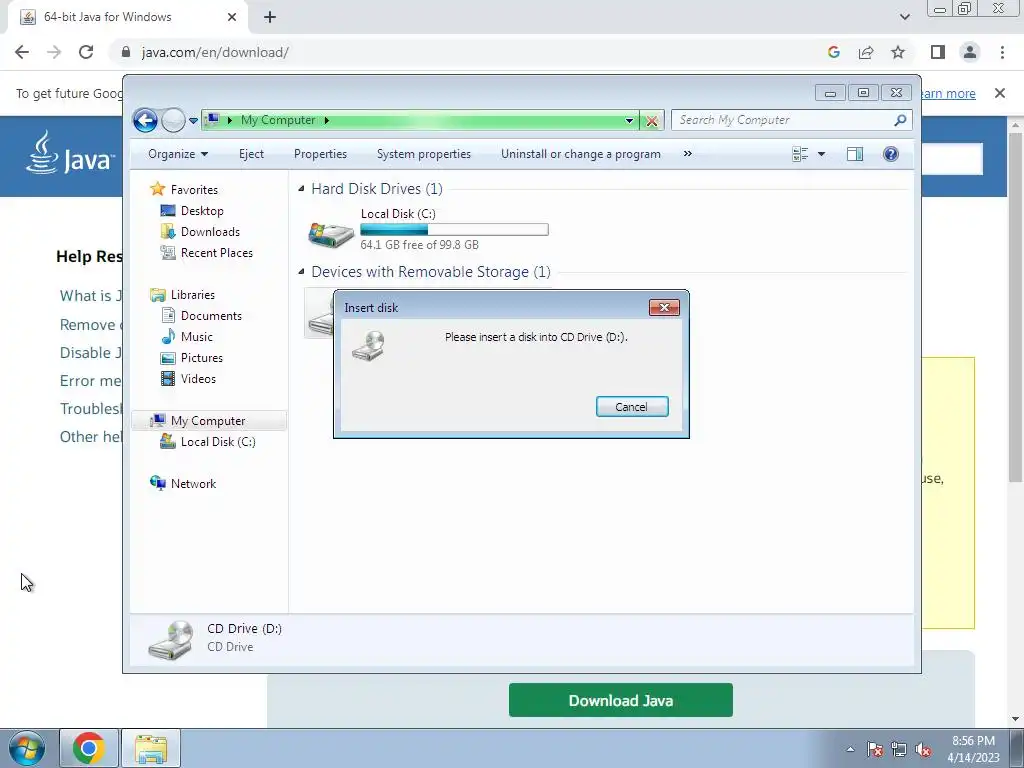Bookmark this page with star icon
Viewport: 1024px width, 768px height.
click(x=898, y=52)
